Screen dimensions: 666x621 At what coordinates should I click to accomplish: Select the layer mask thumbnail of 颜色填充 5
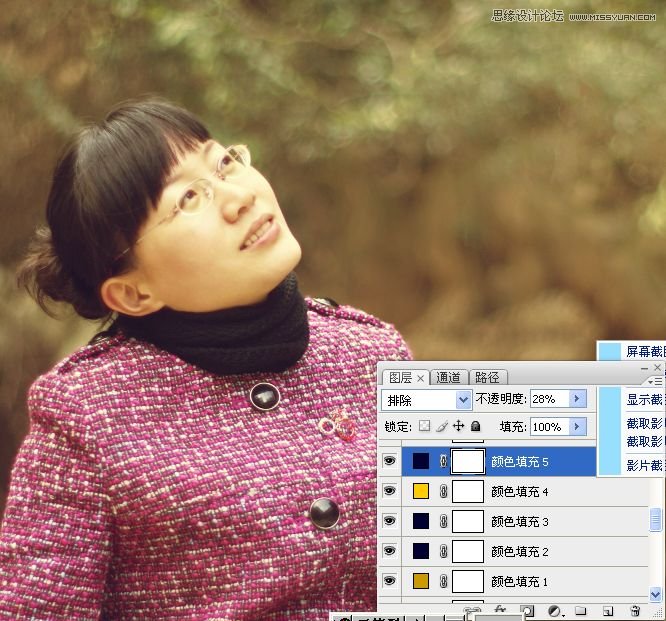coord(468,461)
